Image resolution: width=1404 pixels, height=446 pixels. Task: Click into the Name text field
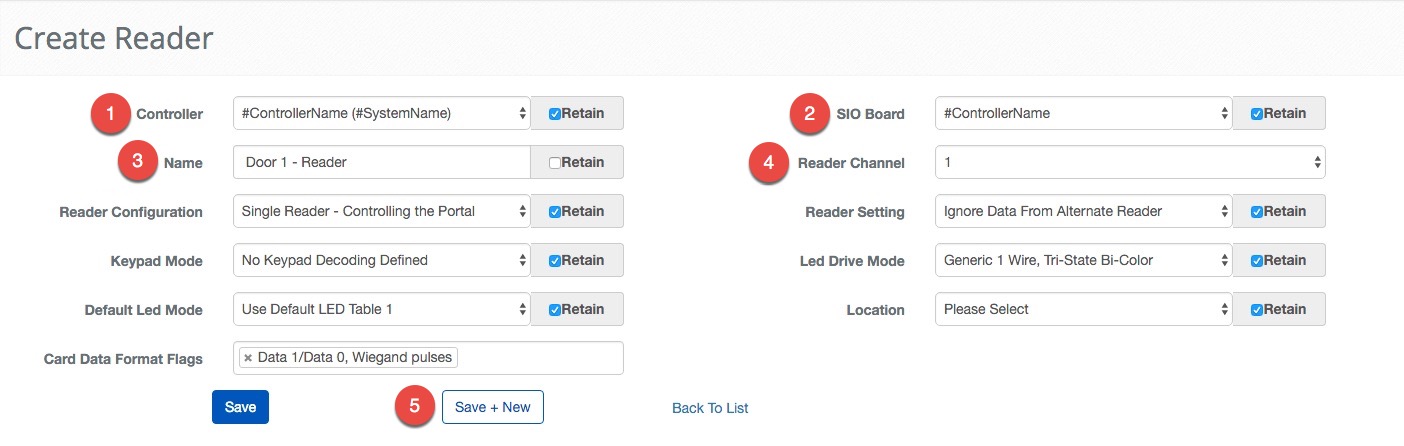coord(381,162)
